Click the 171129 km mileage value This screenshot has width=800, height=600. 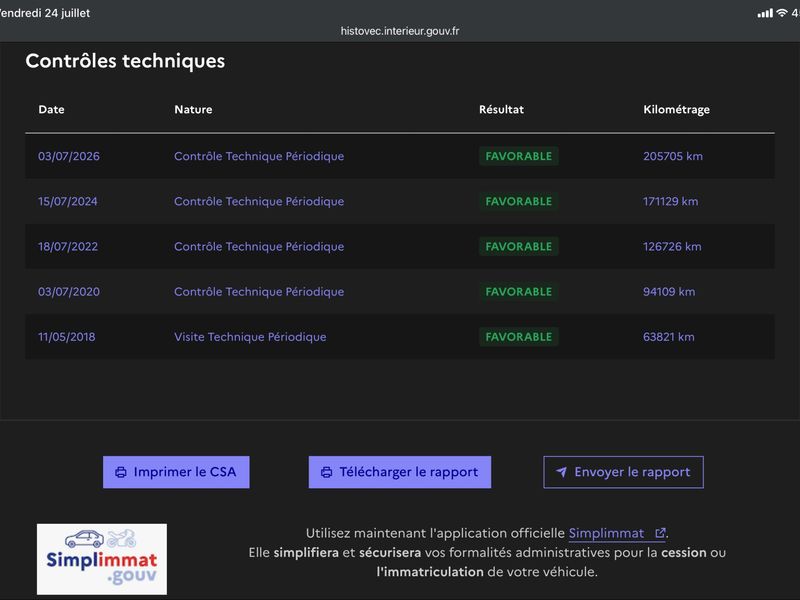(670, 202)
